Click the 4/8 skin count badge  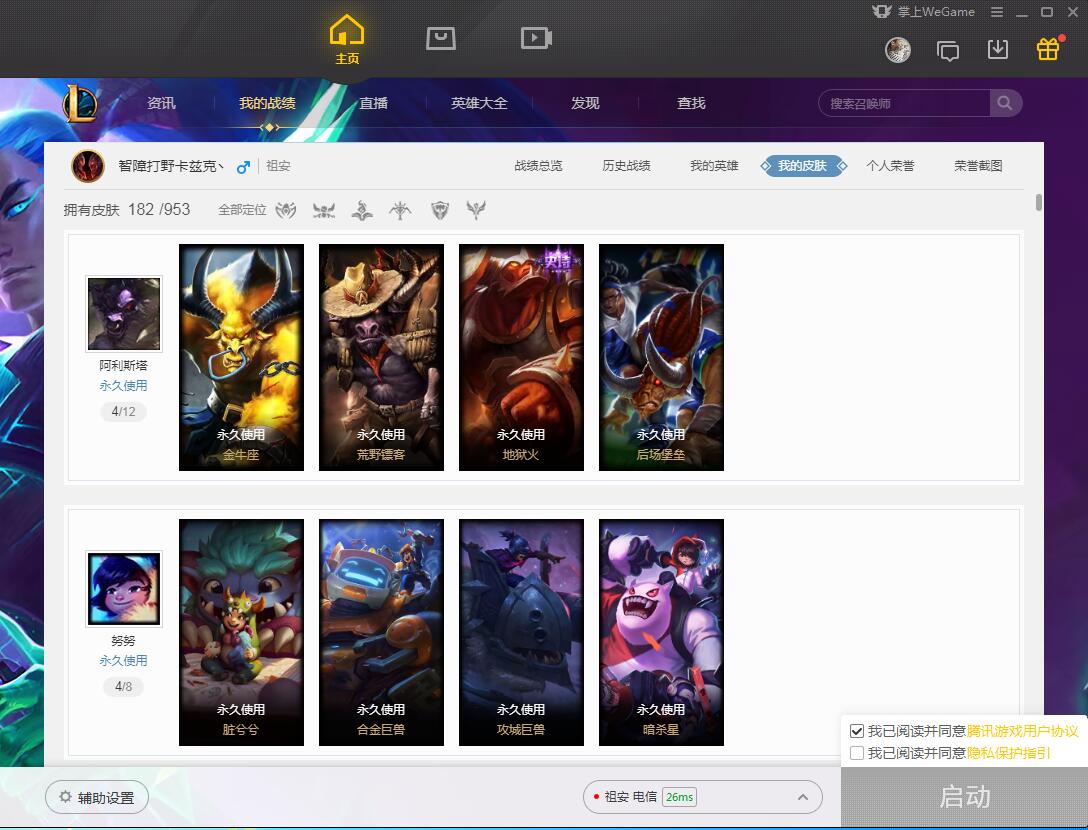tap(124, 686)
